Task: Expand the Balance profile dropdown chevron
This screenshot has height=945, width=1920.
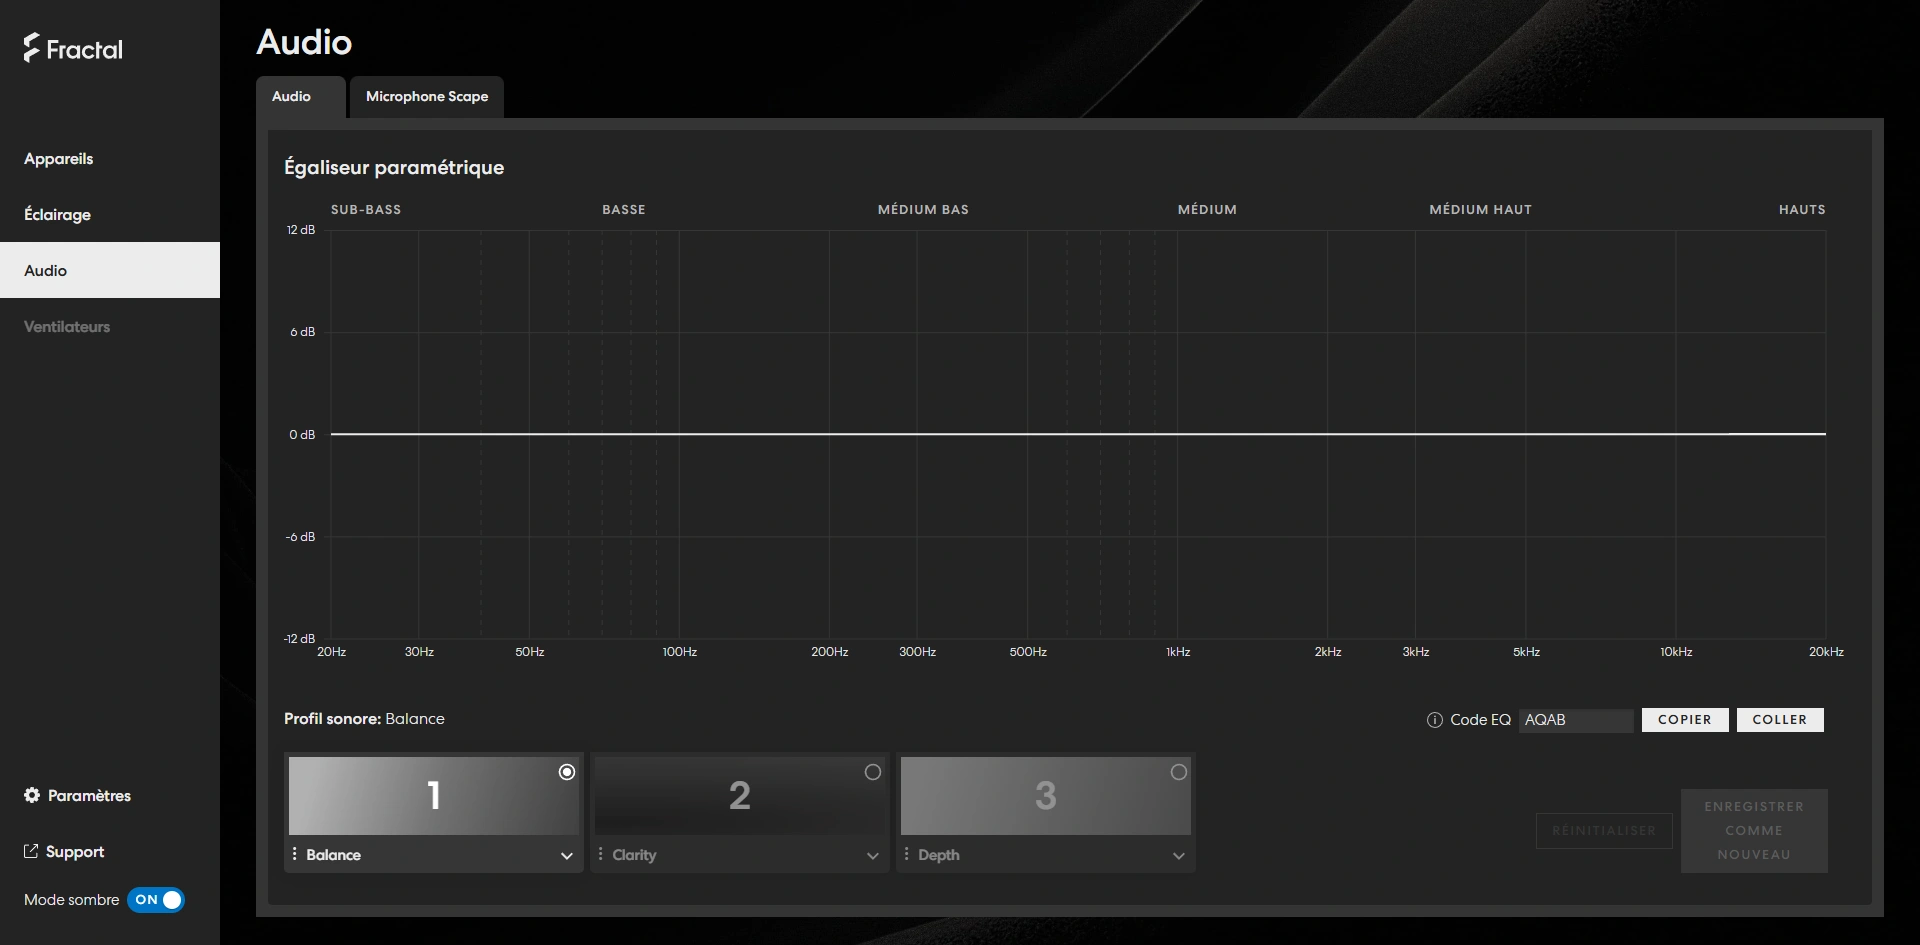Action: (567, 856)
